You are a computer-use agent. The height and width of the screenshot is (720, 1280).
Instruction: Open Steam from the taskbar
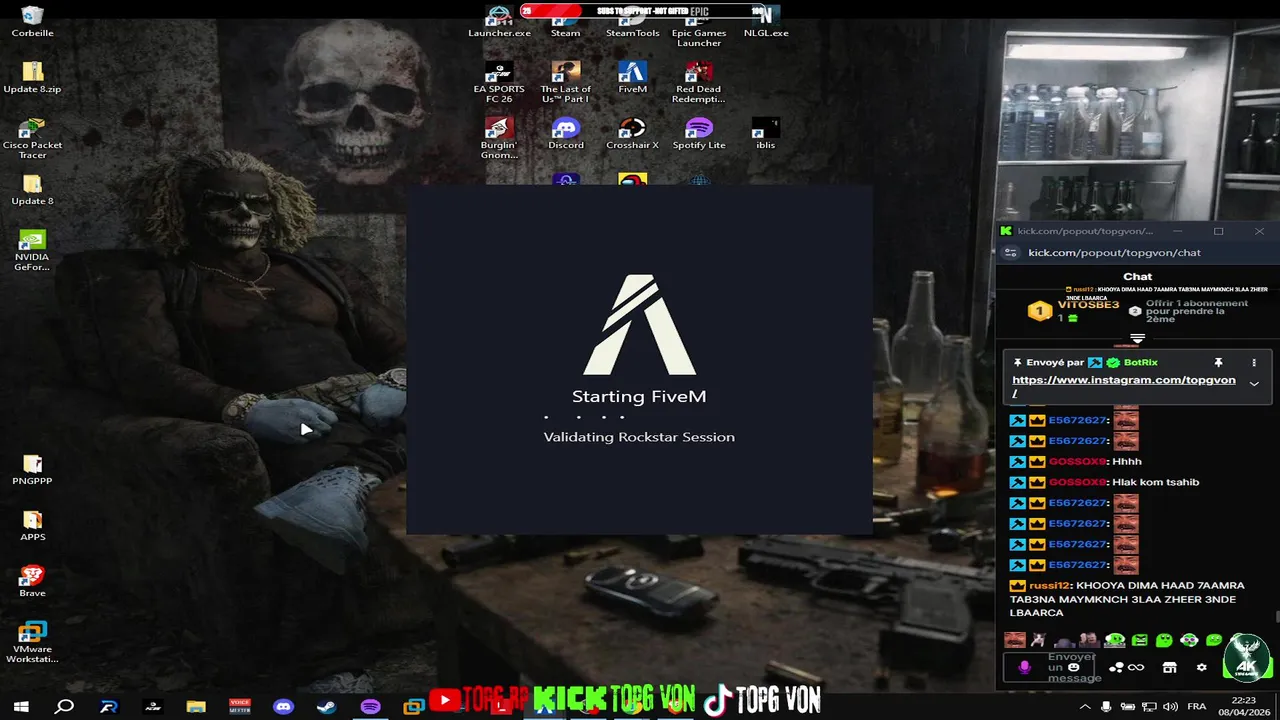327,706
